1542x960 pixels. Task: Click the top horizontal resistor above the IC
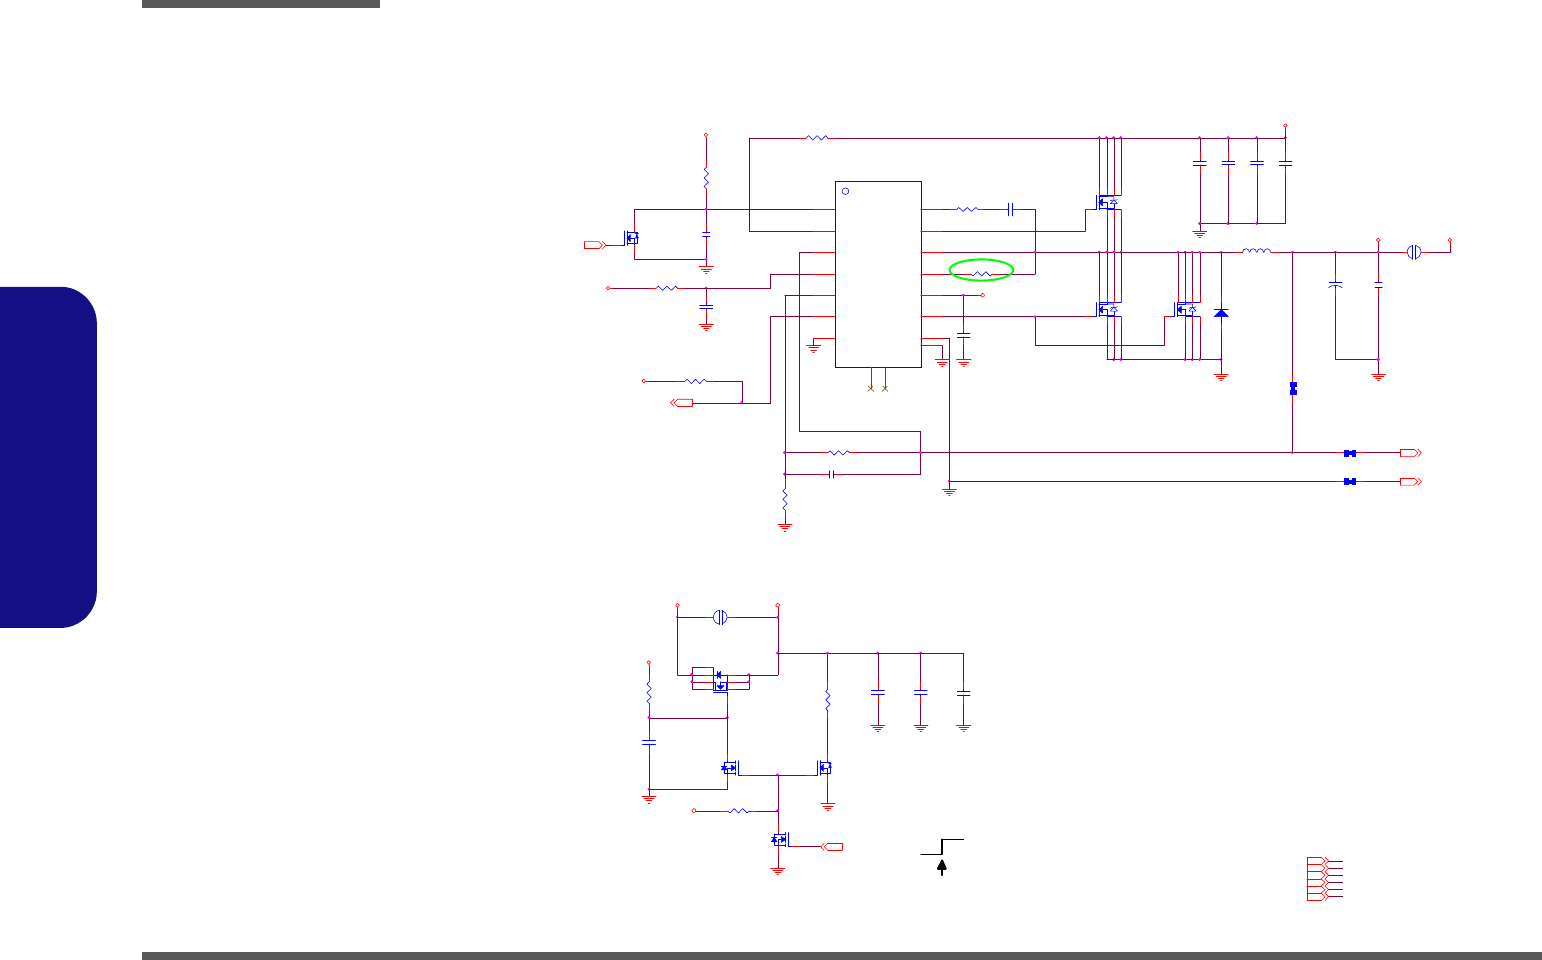817,138
